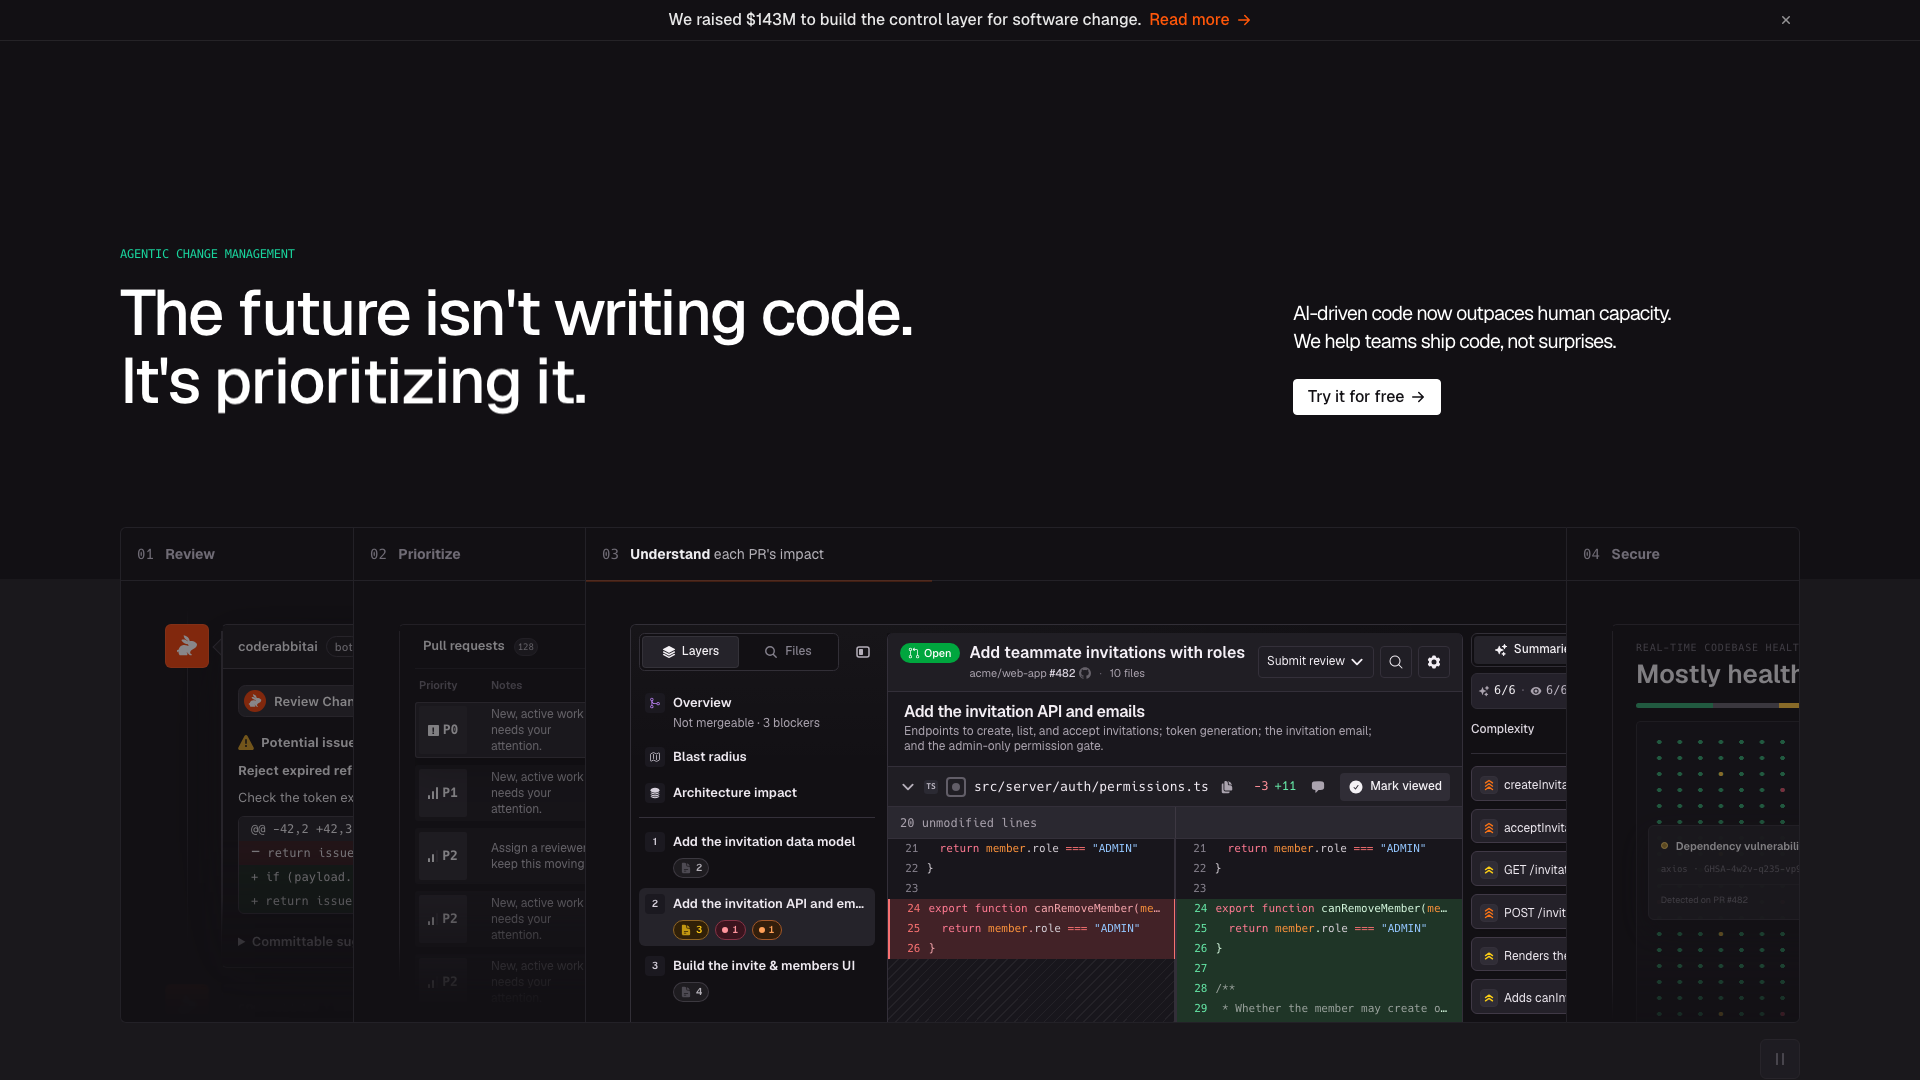The height and width of the screenshot is (1080, 1920).
Task: Click the Summarize sparkle button
Action: [x=1521, y=650]
